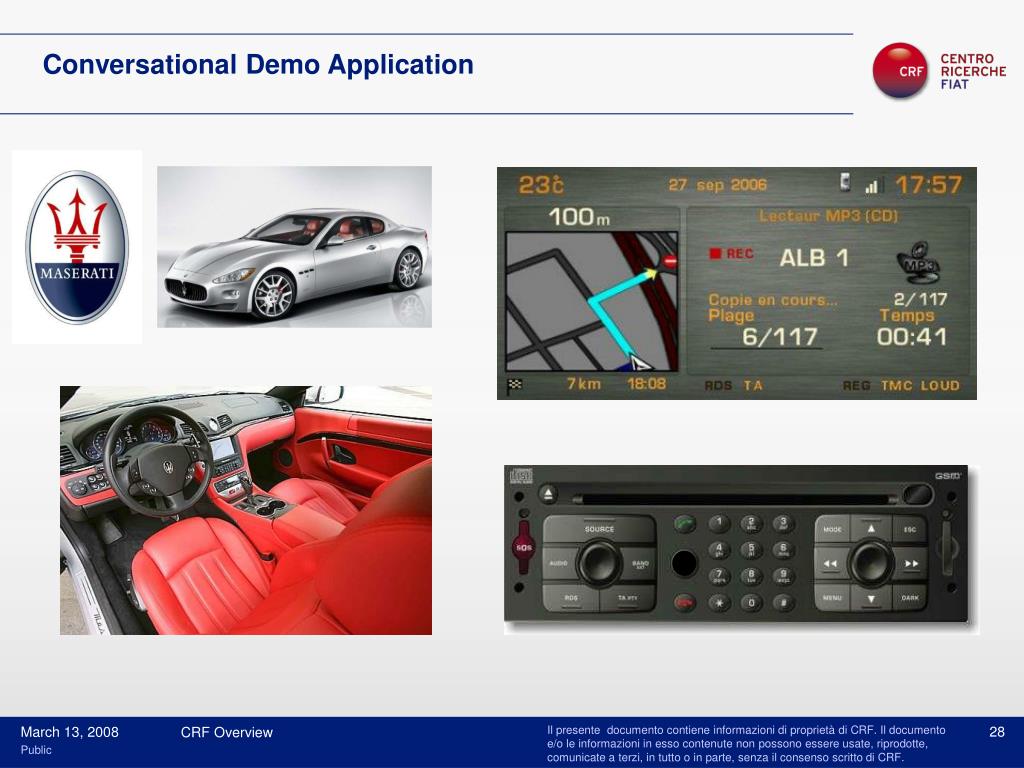Click the no-entry sign on the map
The width and height of the screenshot is (1024, 768).
[670, 261]
